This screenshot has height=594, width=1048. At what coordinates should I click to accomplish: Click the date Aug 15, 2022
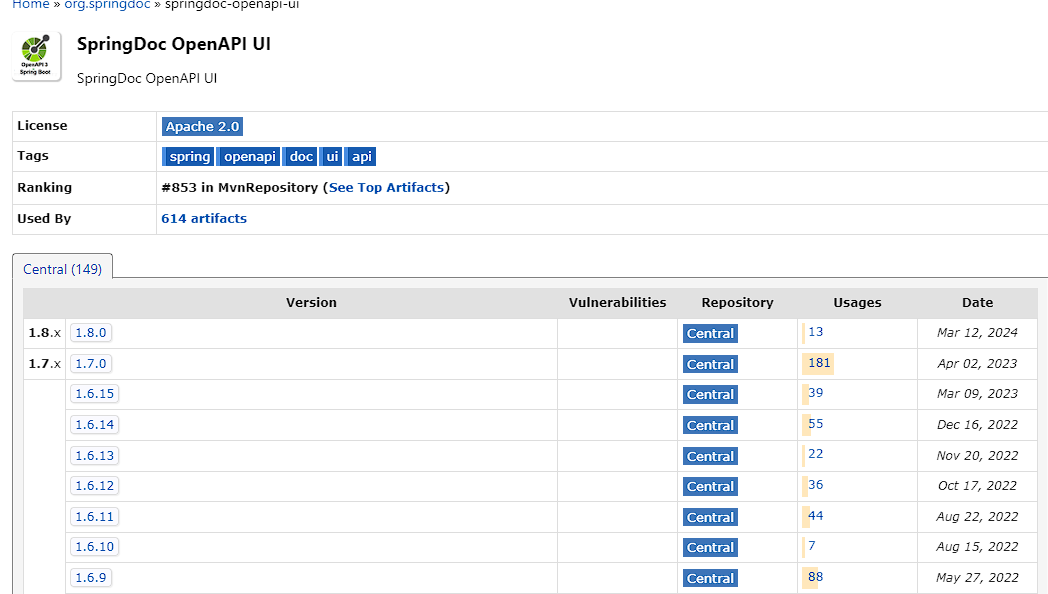coord(977,547)
